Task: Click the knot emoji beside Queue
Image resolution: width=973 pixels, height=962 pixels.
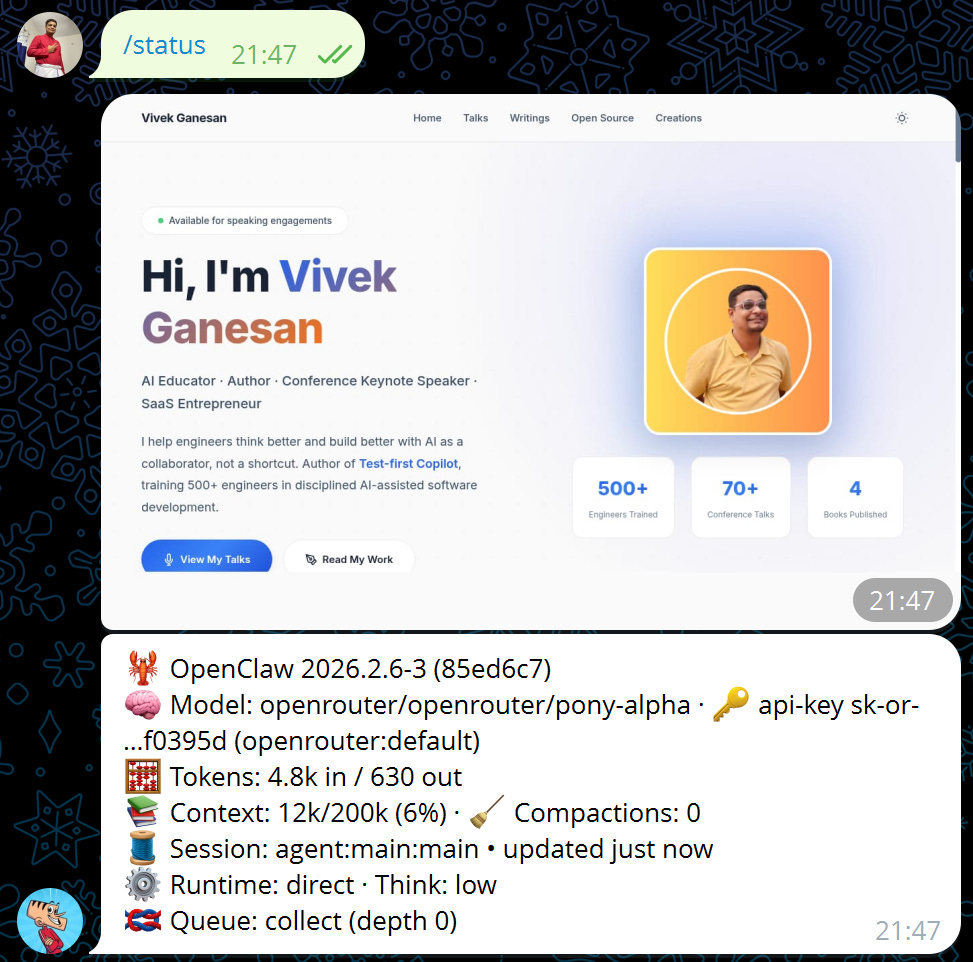Action: coord(143,920)
